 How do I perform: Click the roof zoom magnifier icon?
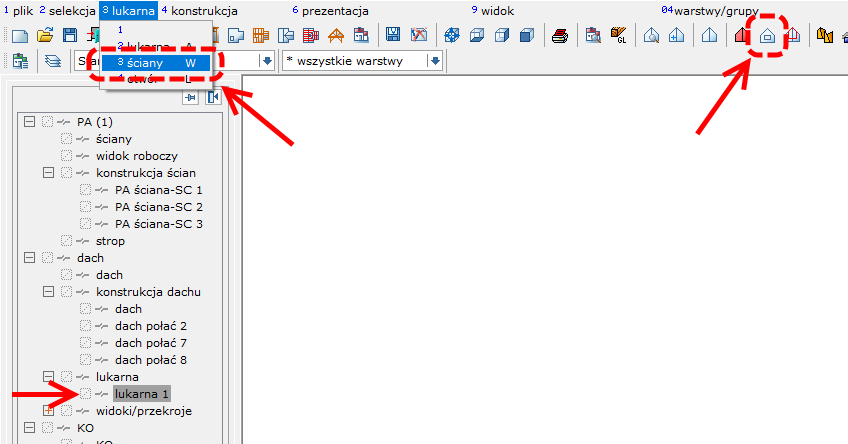[651, 37]
